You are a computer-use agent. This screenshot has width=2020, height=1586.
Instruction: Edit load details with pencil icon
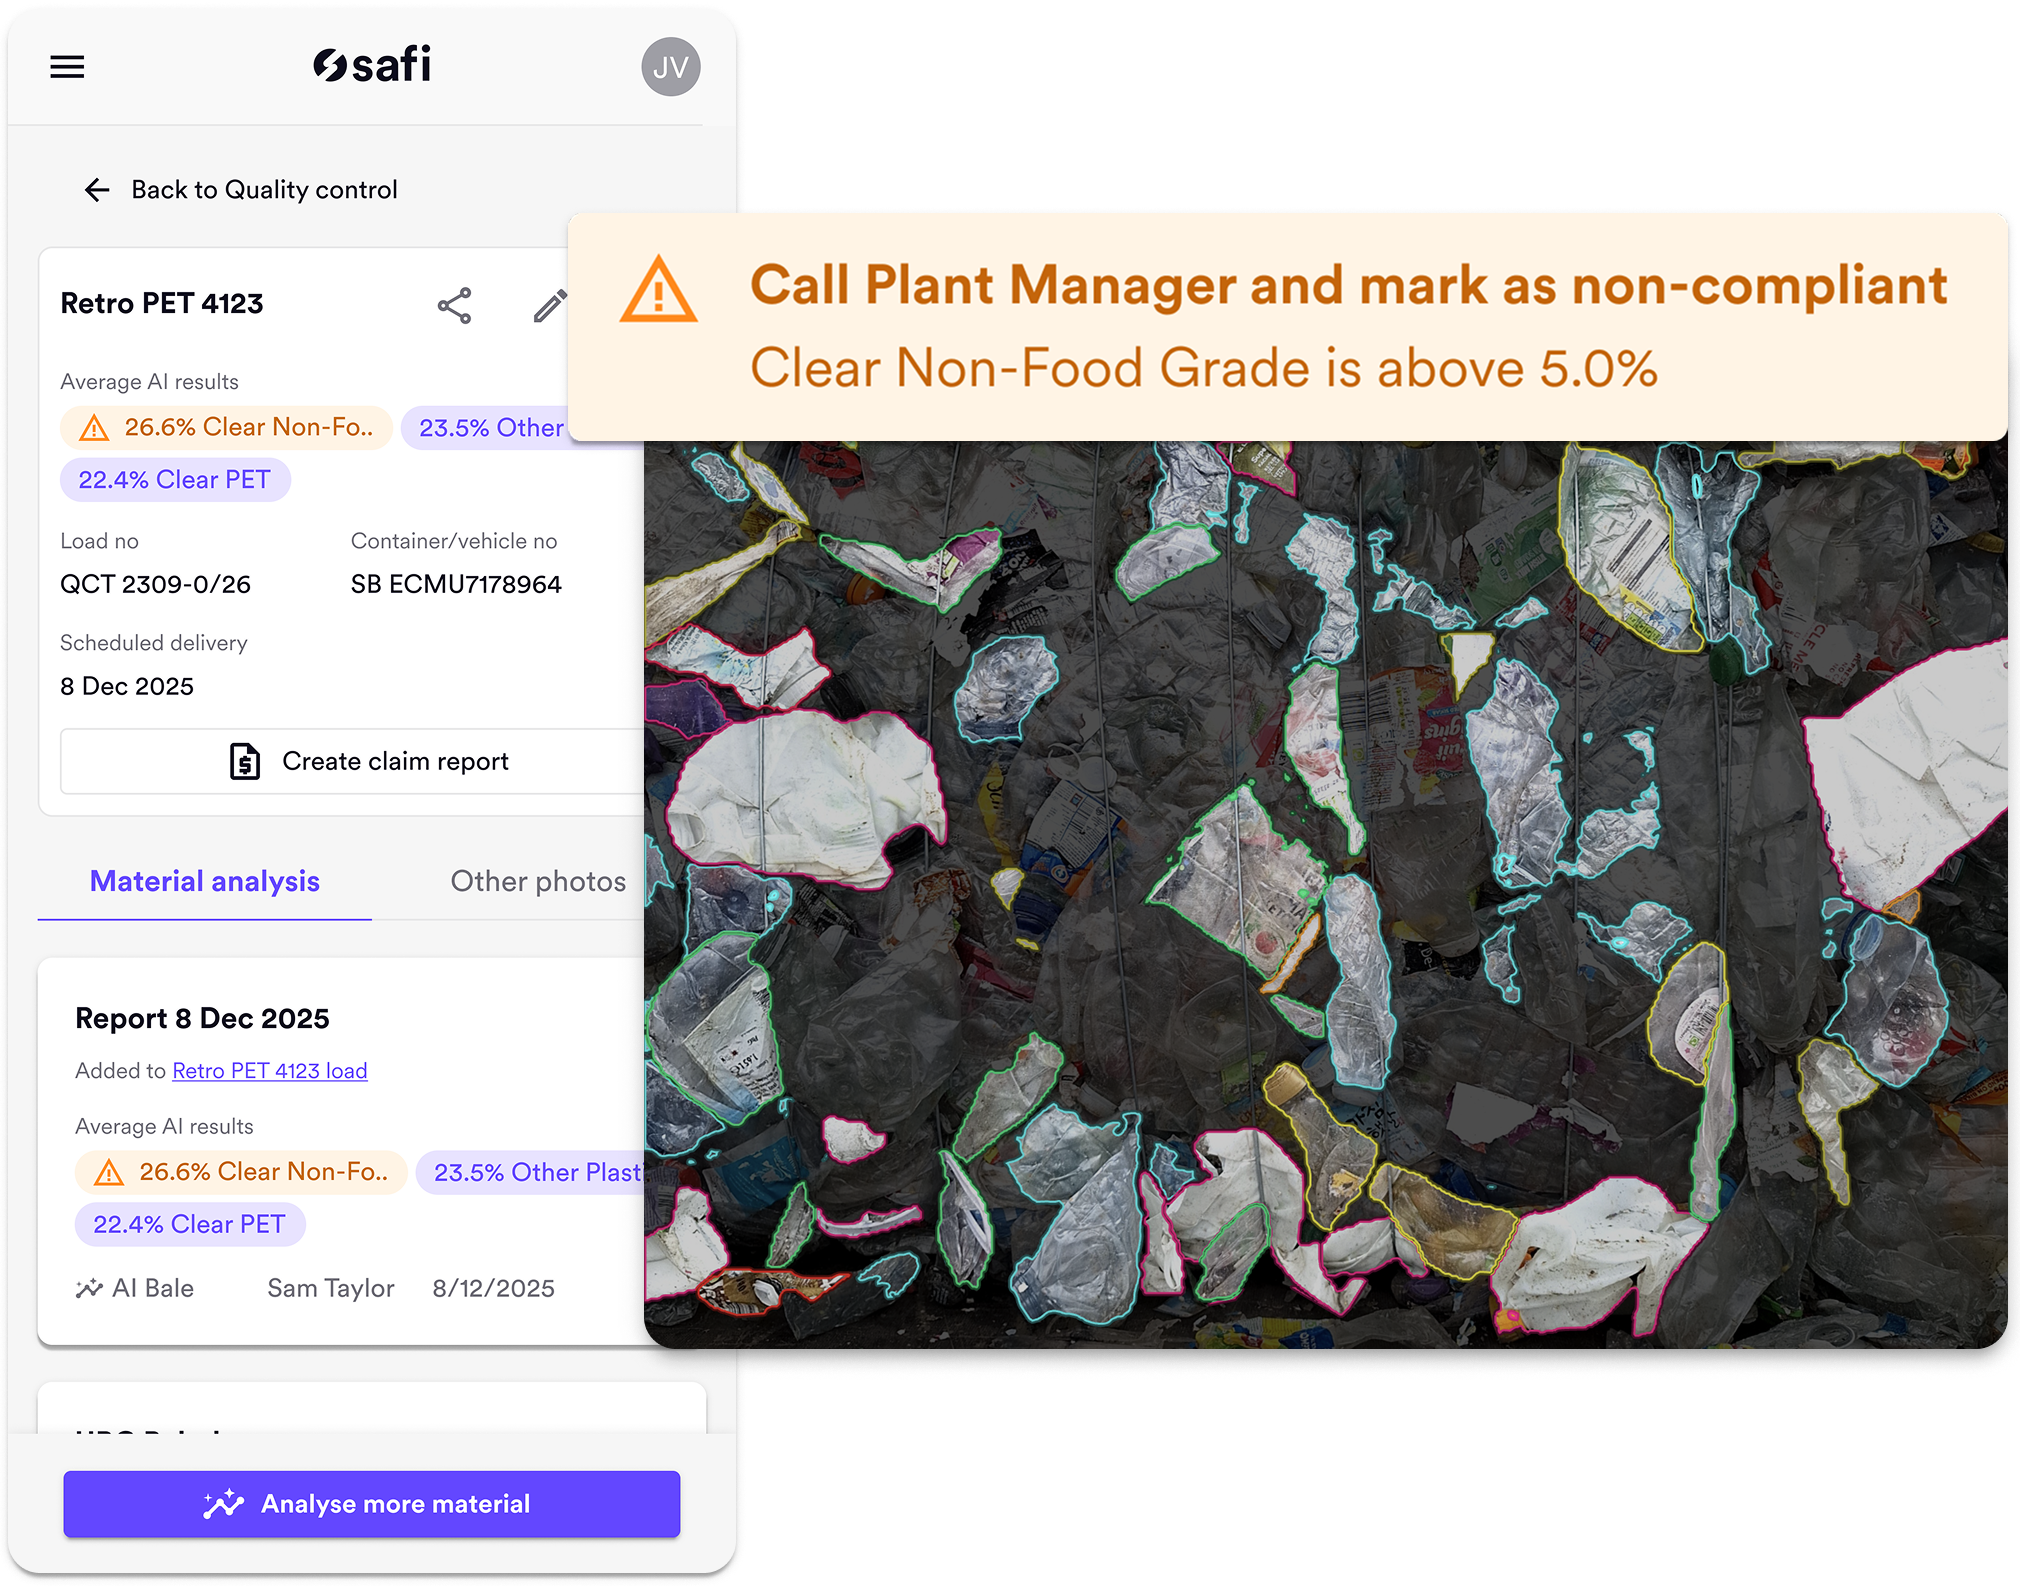(549, 306)
